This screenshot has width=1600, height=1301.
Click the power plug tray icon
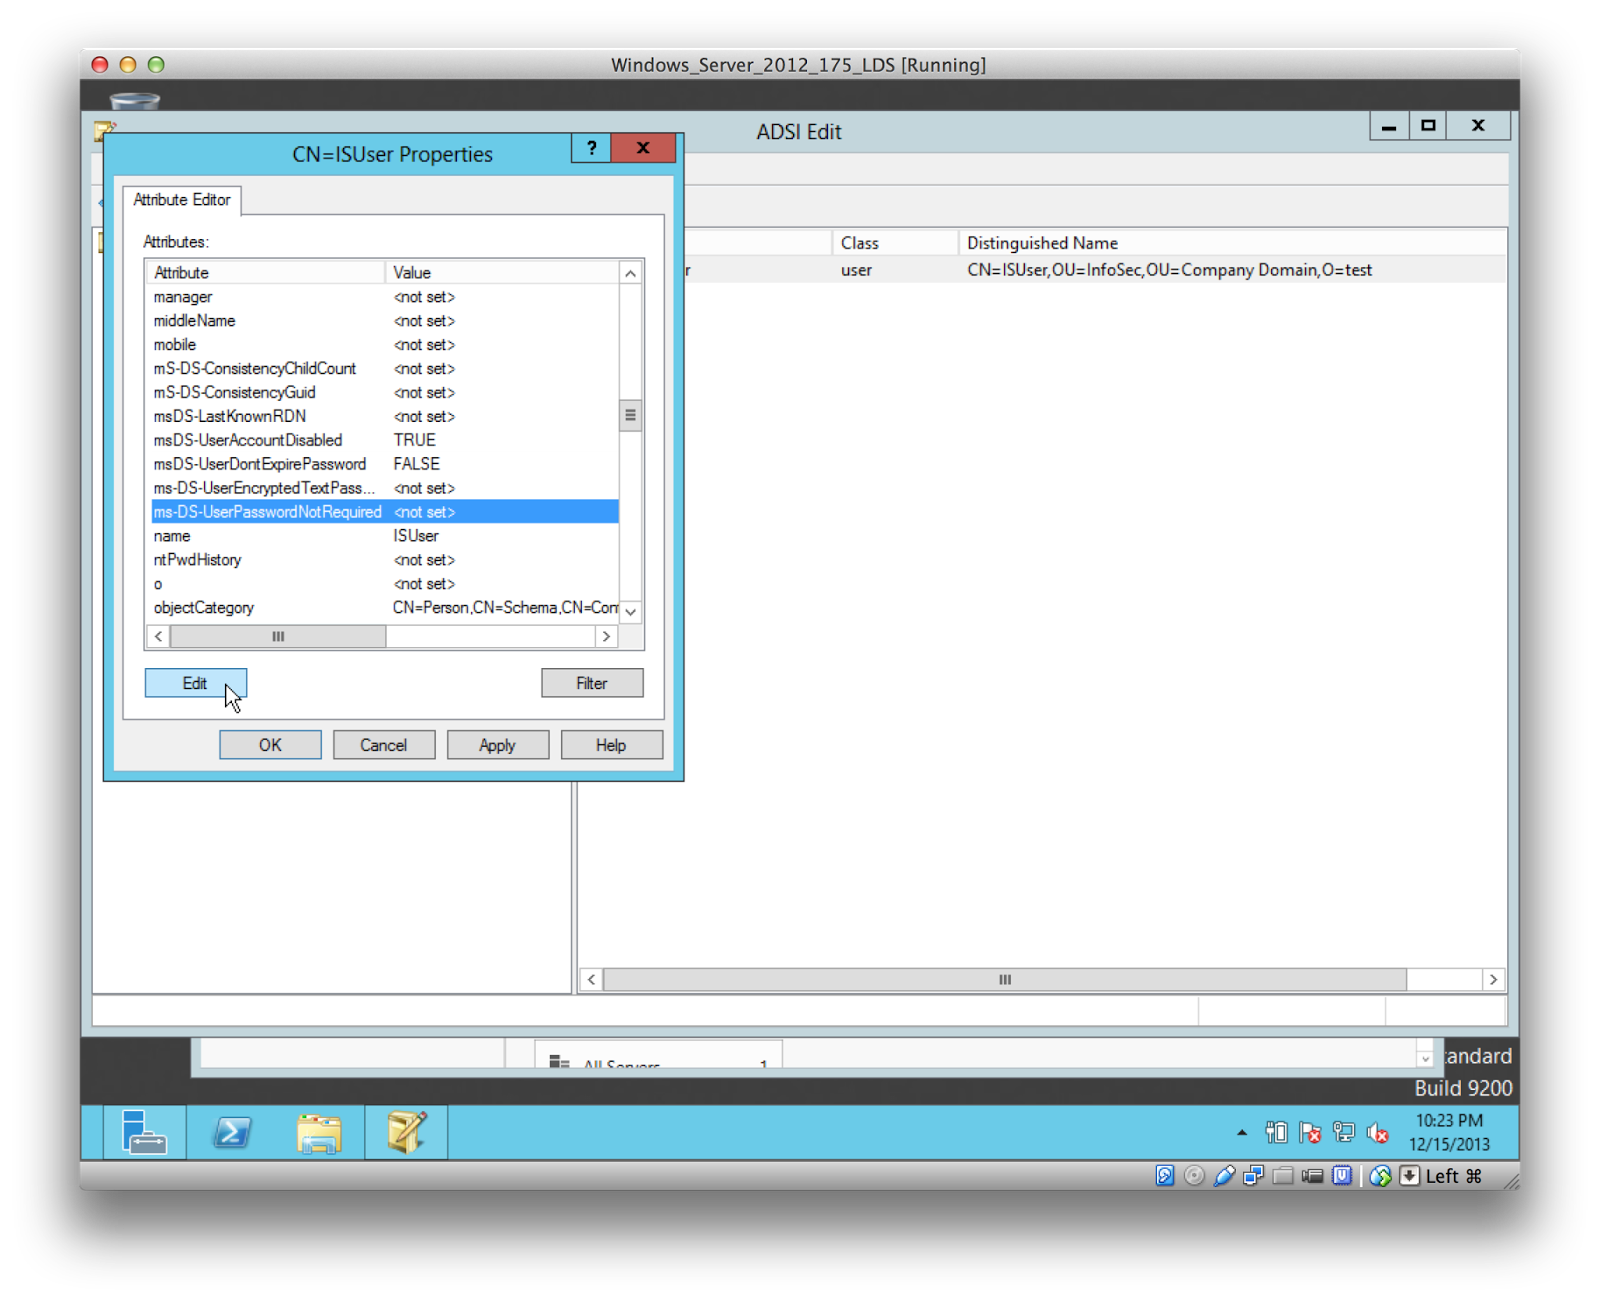[x=1276, y=1132]
